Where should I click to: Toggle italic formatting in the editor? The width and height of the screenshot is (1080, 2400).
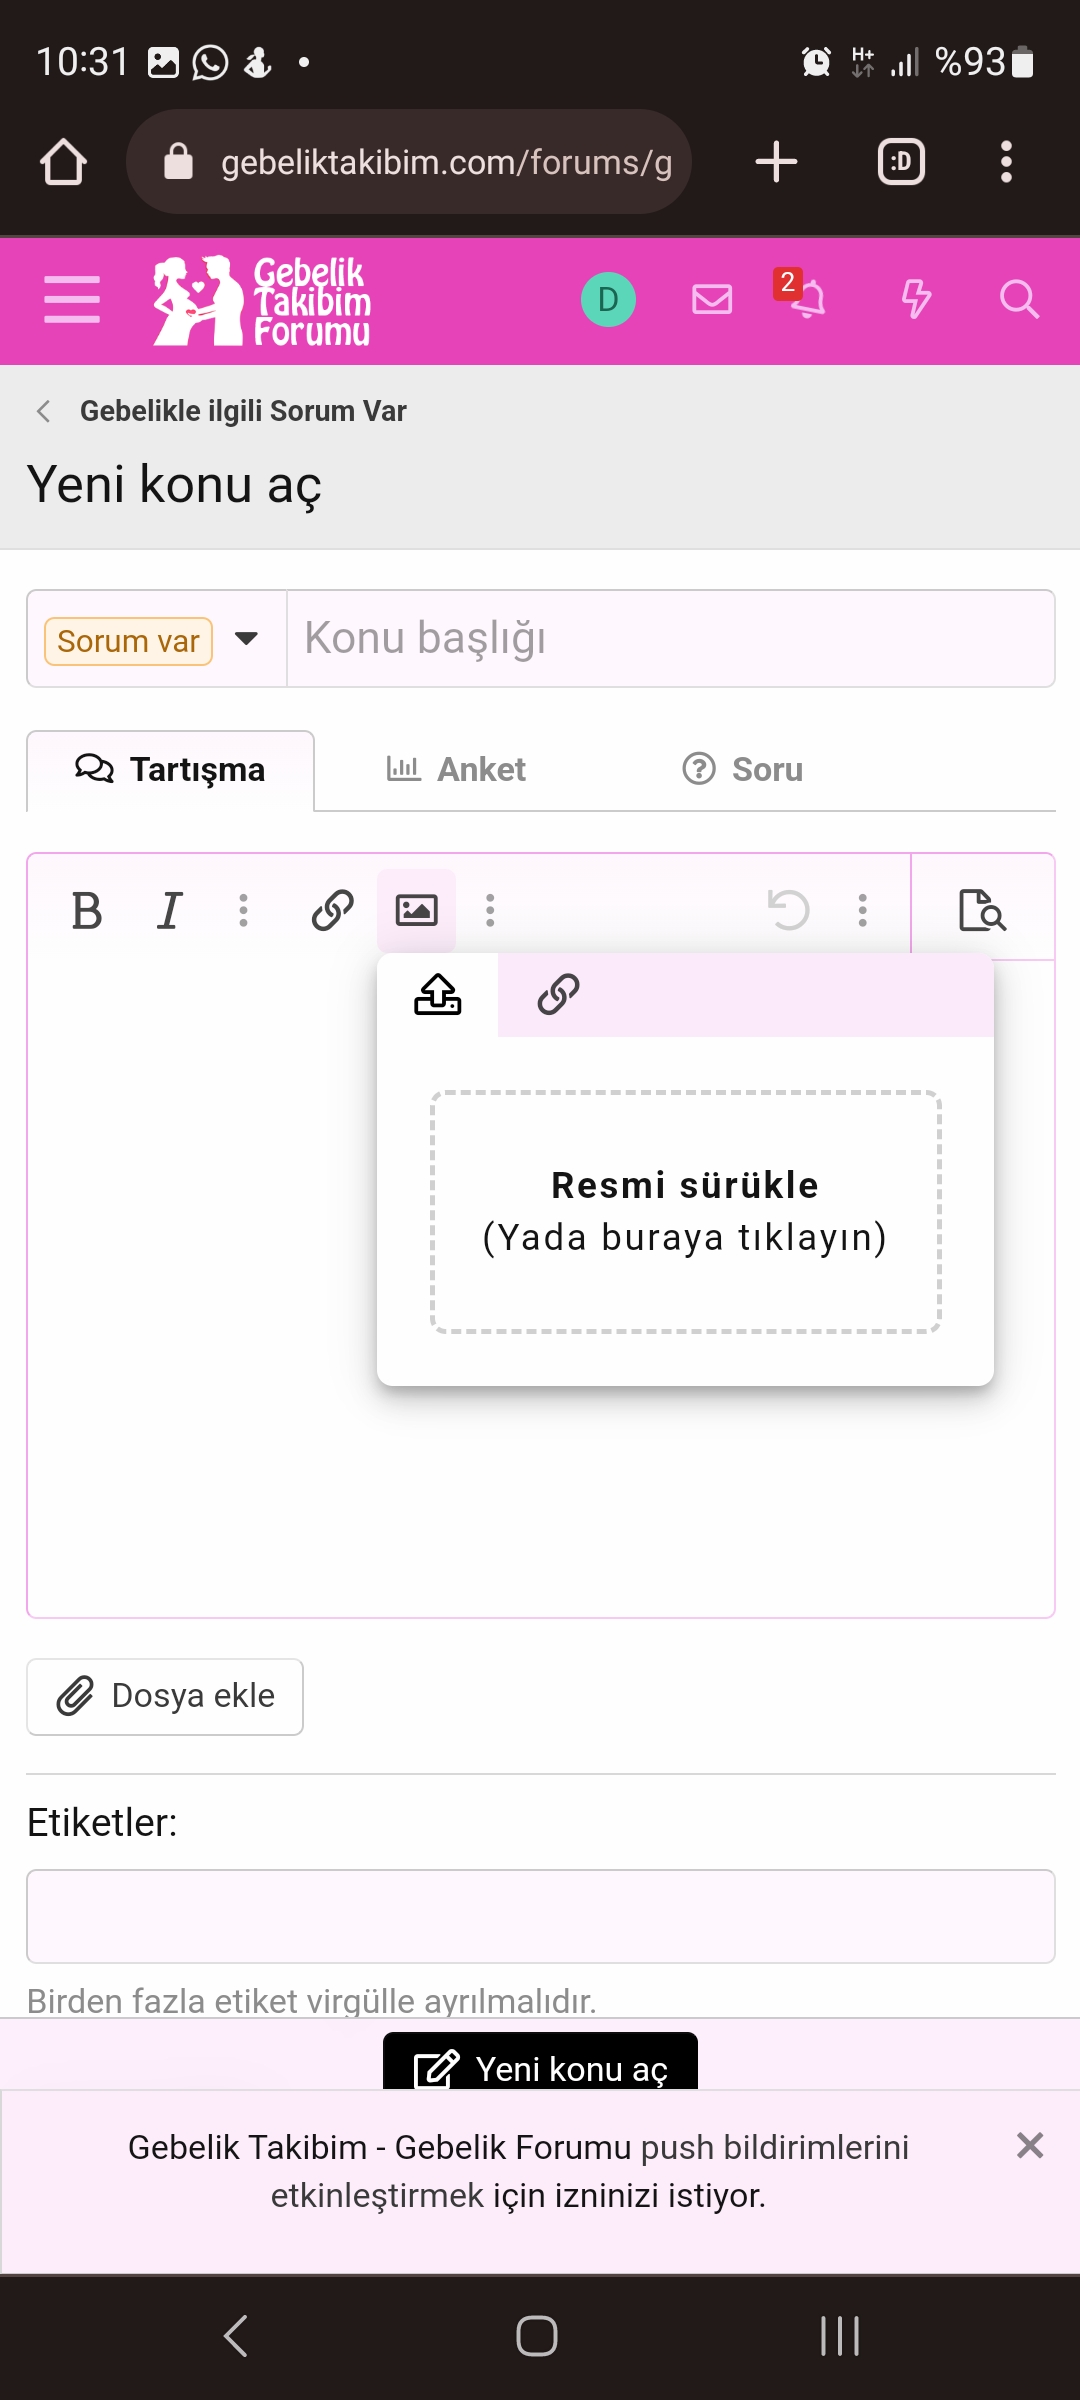168,909
